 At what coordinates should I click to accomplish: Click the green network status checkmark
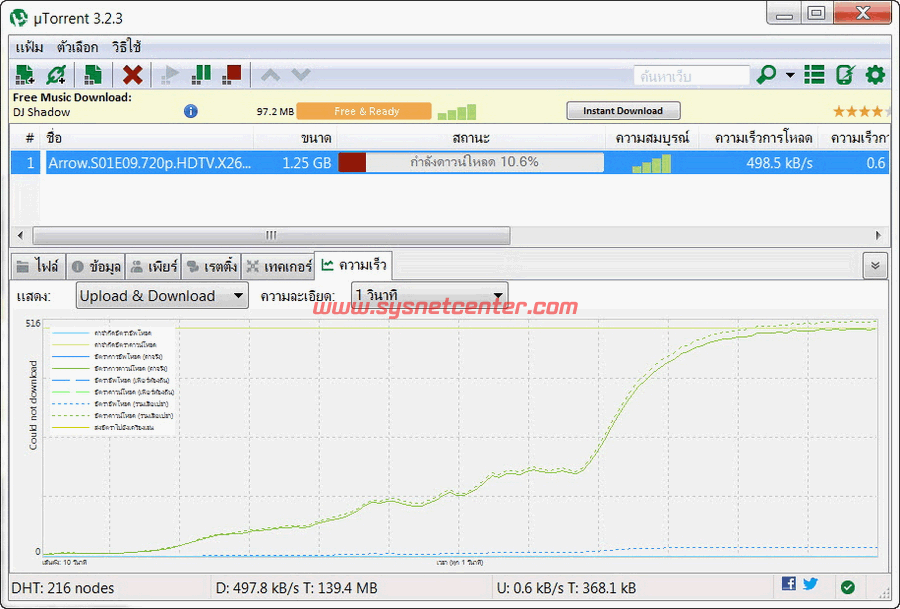[x=848, y=586]
